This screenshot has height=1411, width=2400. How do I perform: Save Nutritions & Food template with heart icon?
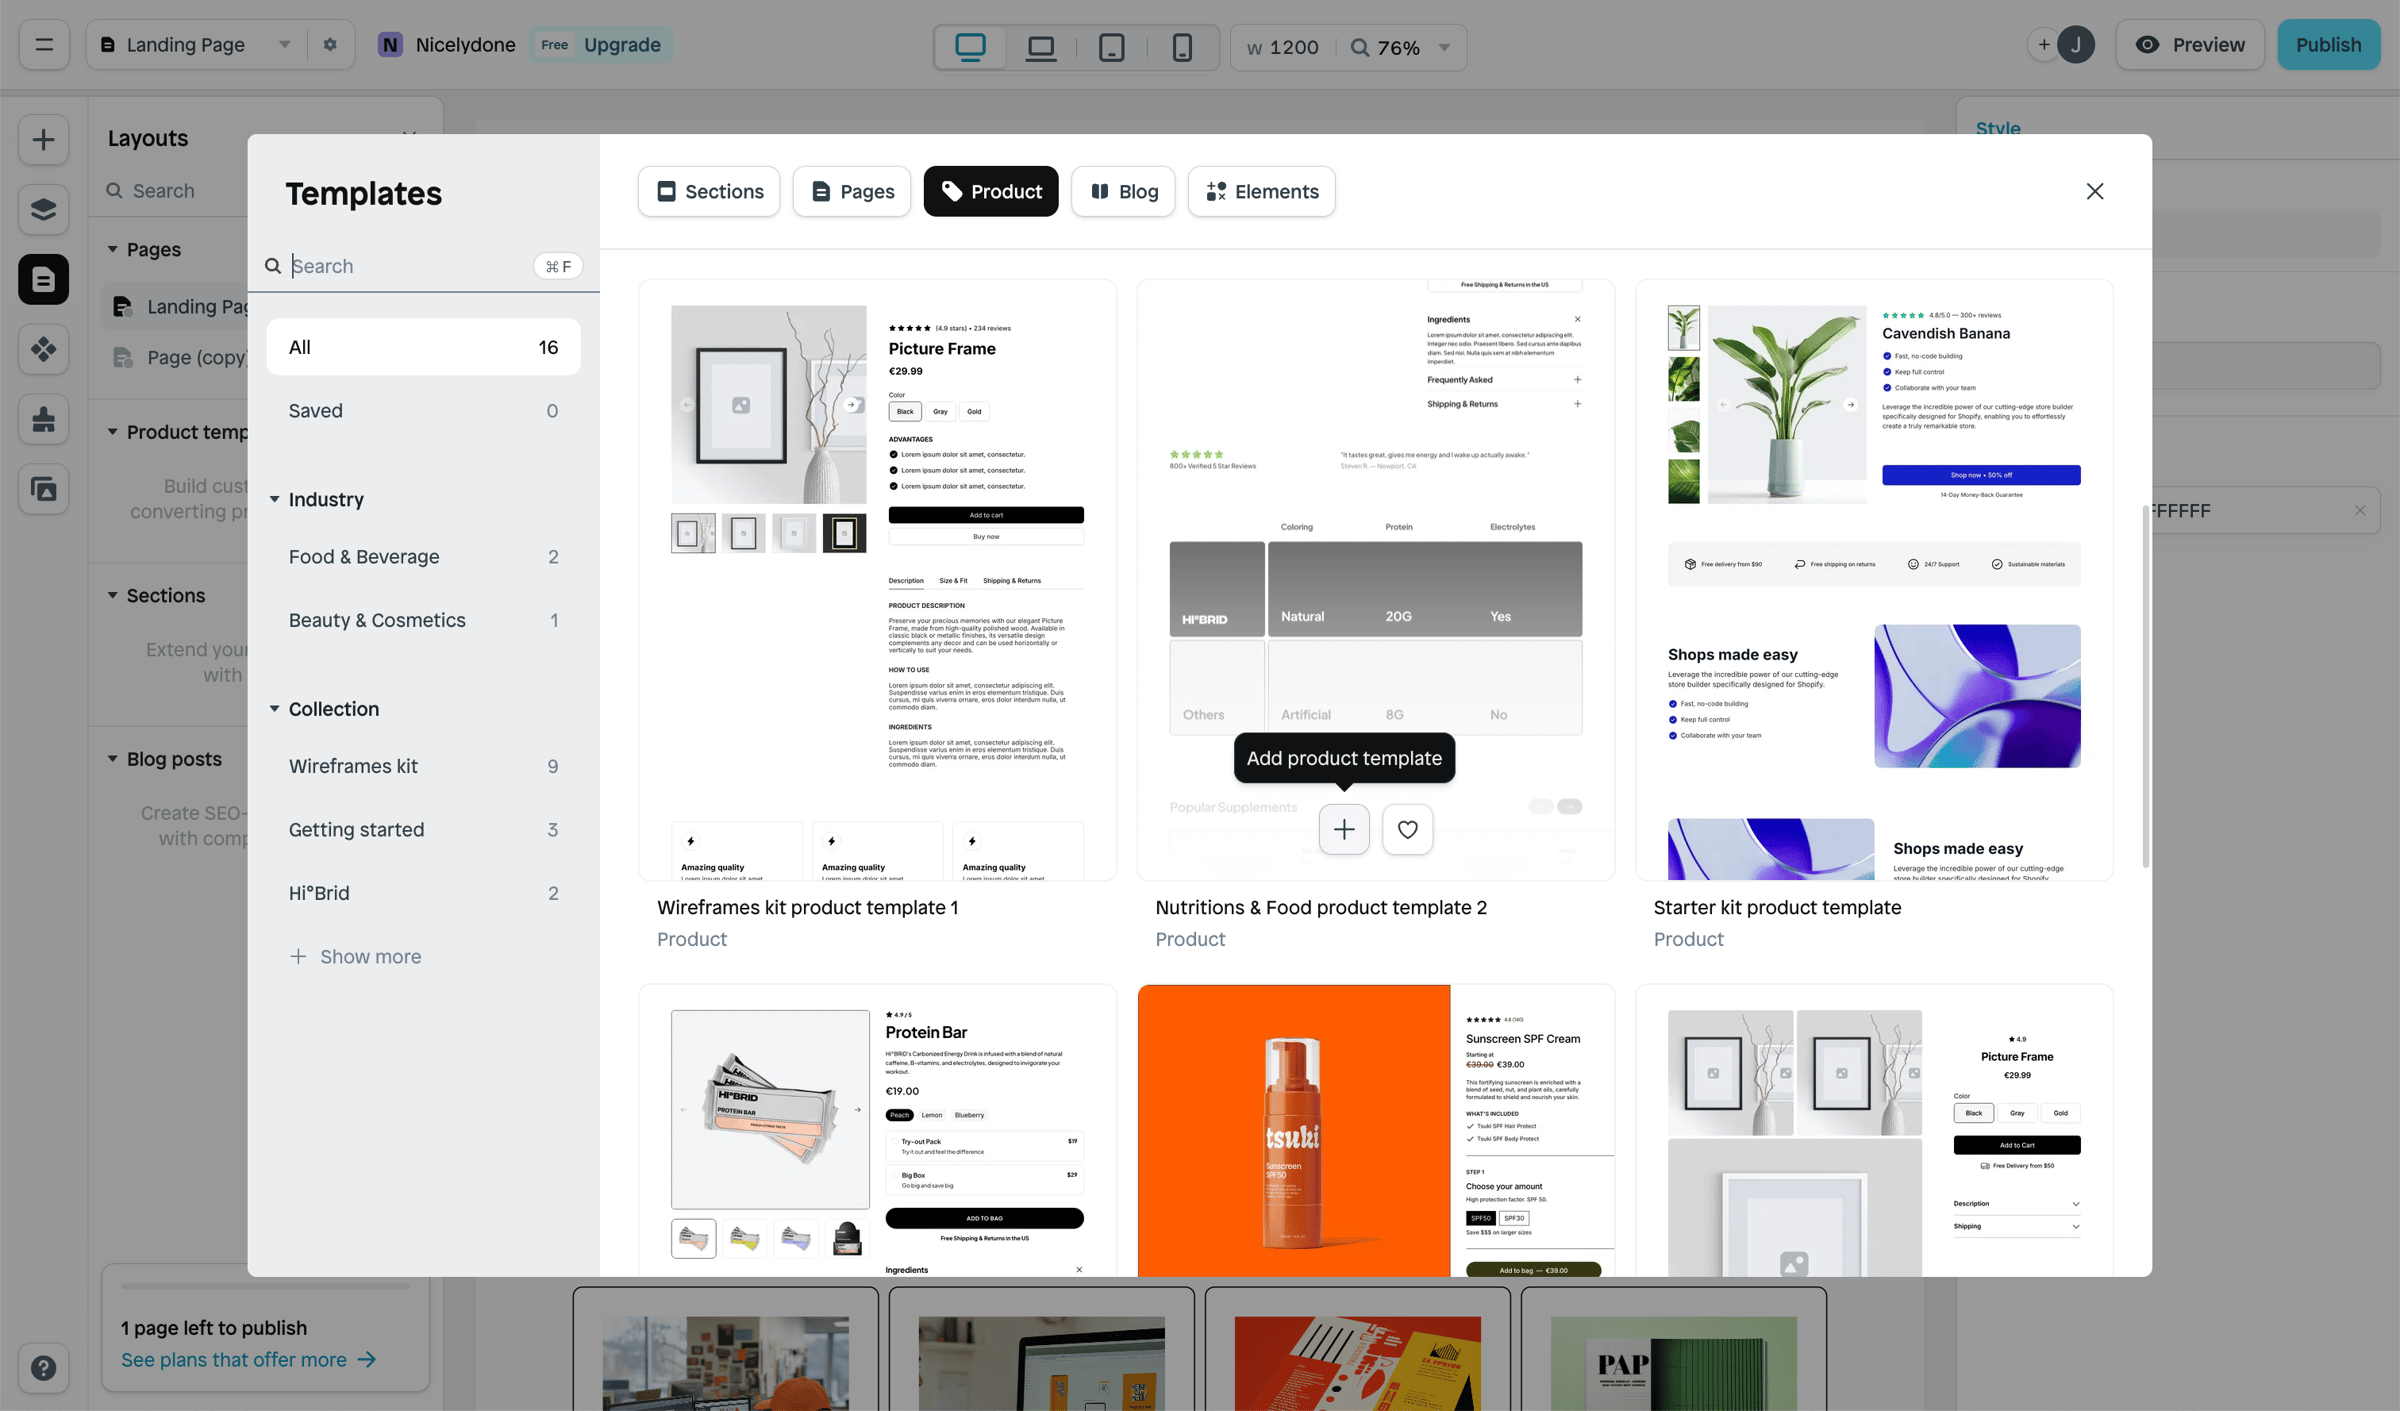point(1408,829)
